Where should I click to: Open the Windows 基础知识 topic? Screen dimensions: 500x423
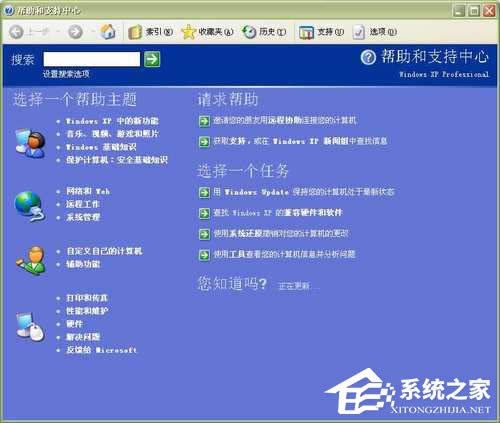101,147
